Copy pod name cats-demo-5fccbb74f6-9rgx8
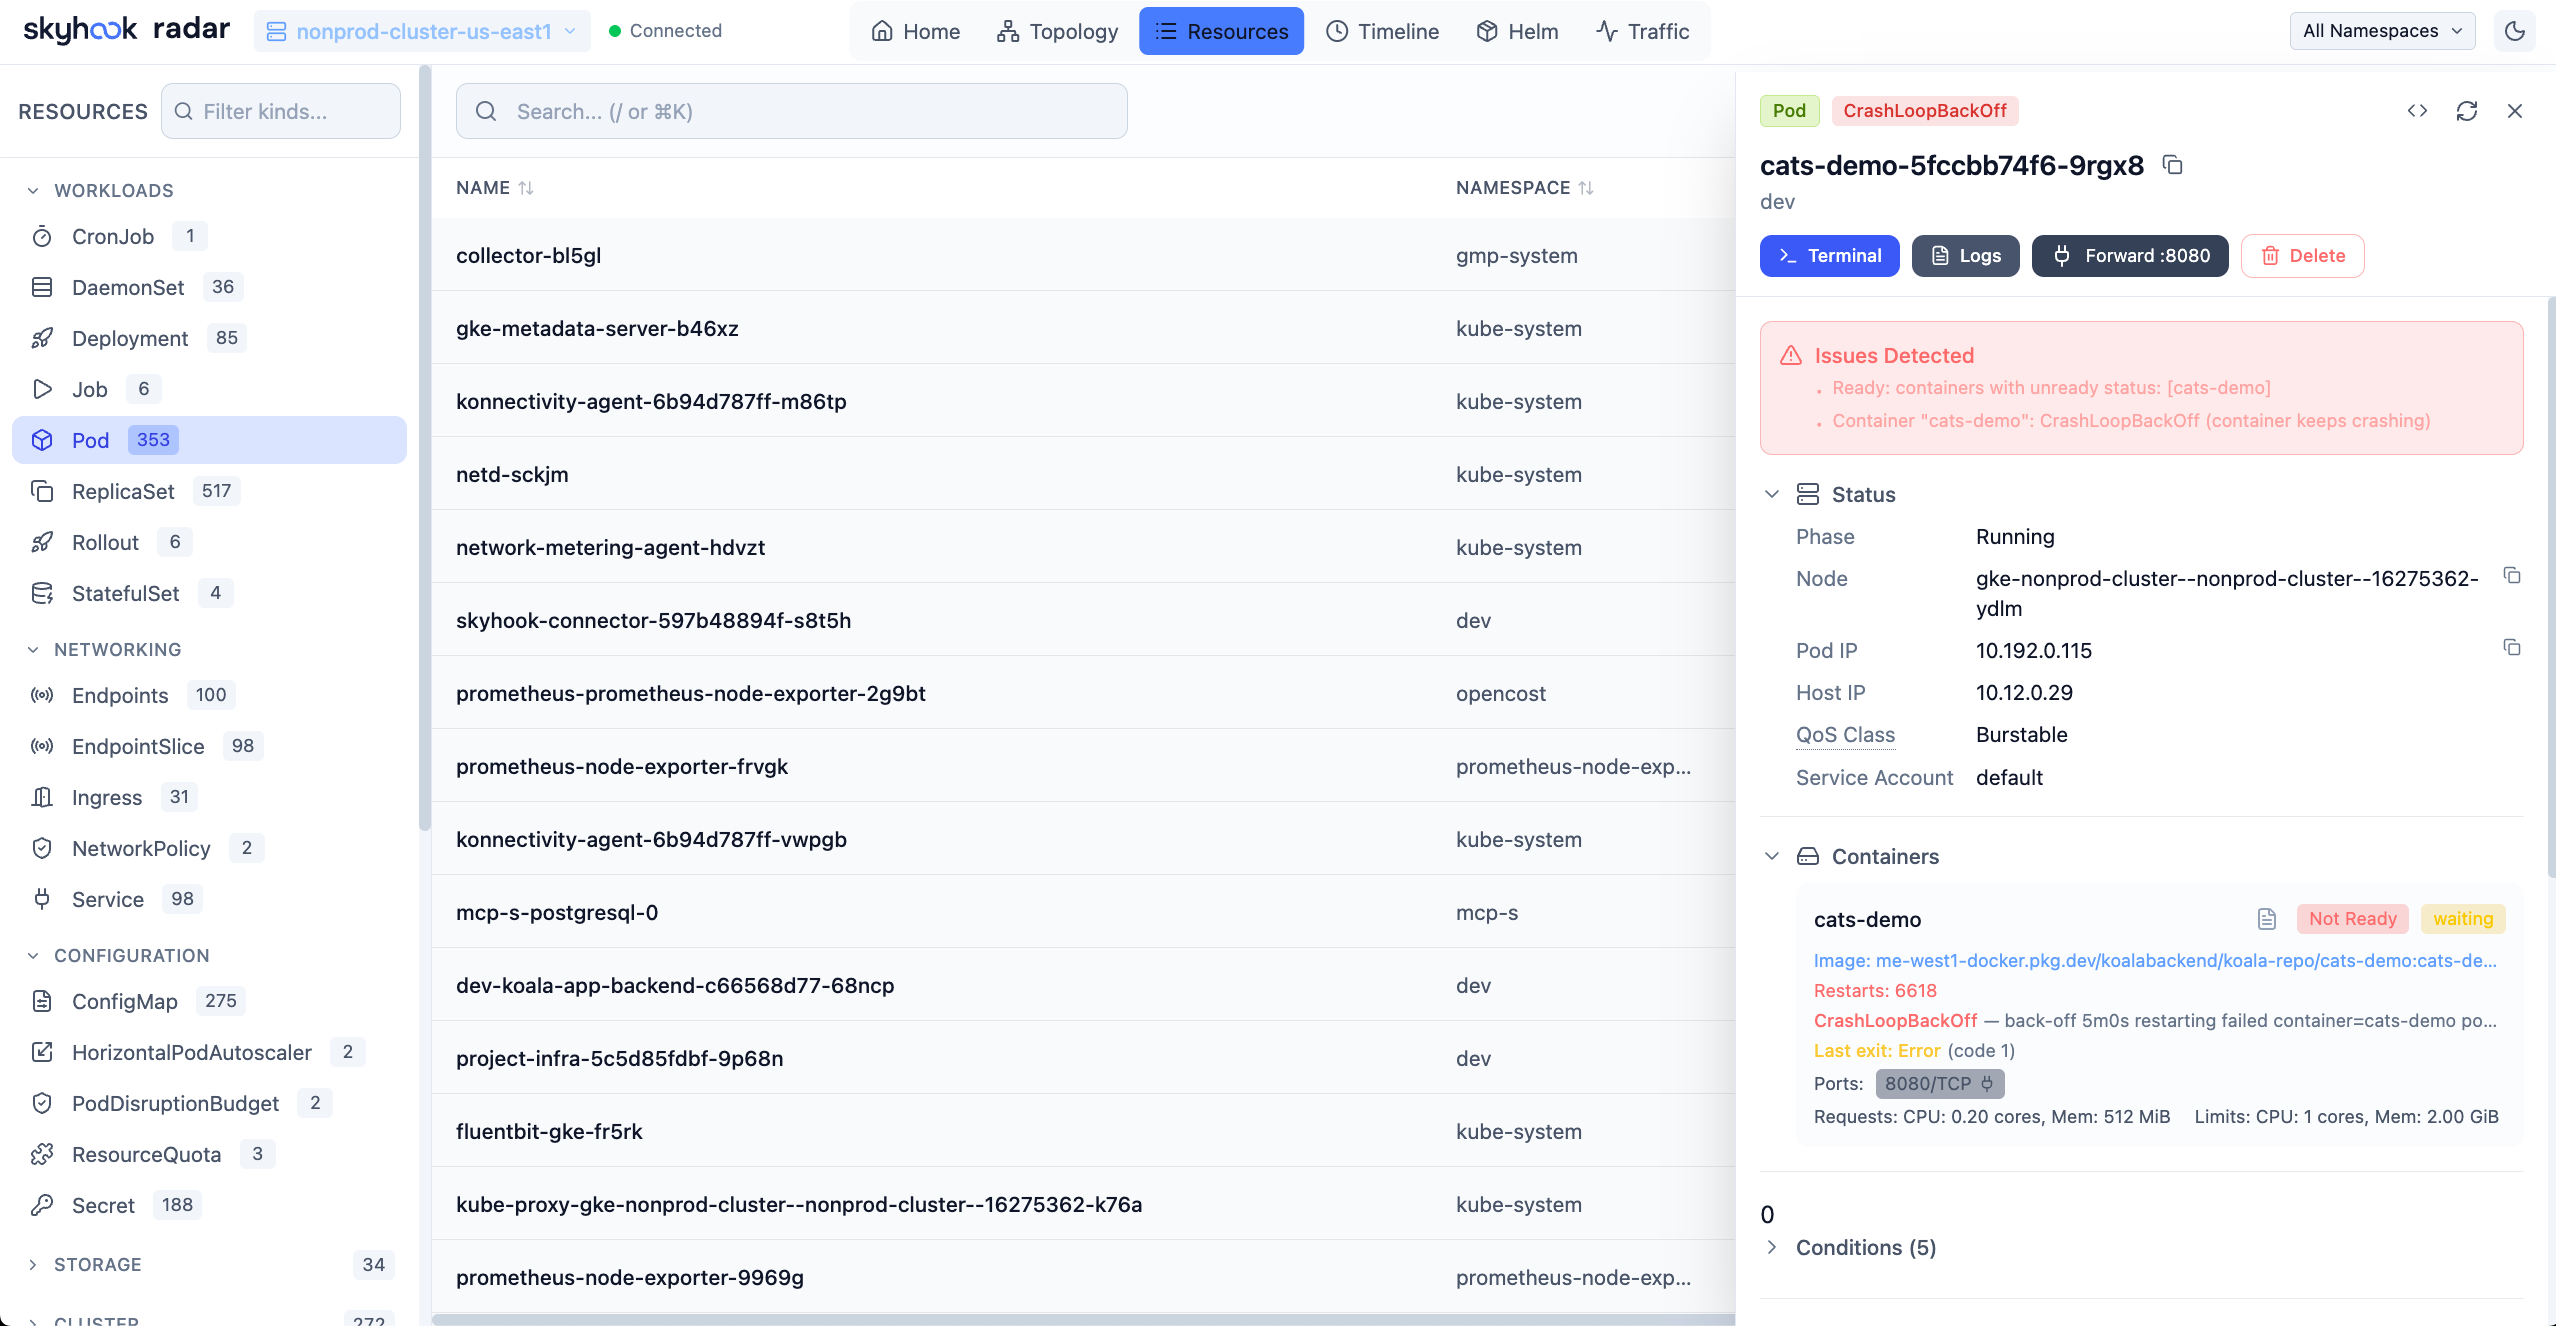 (2172, 164)
